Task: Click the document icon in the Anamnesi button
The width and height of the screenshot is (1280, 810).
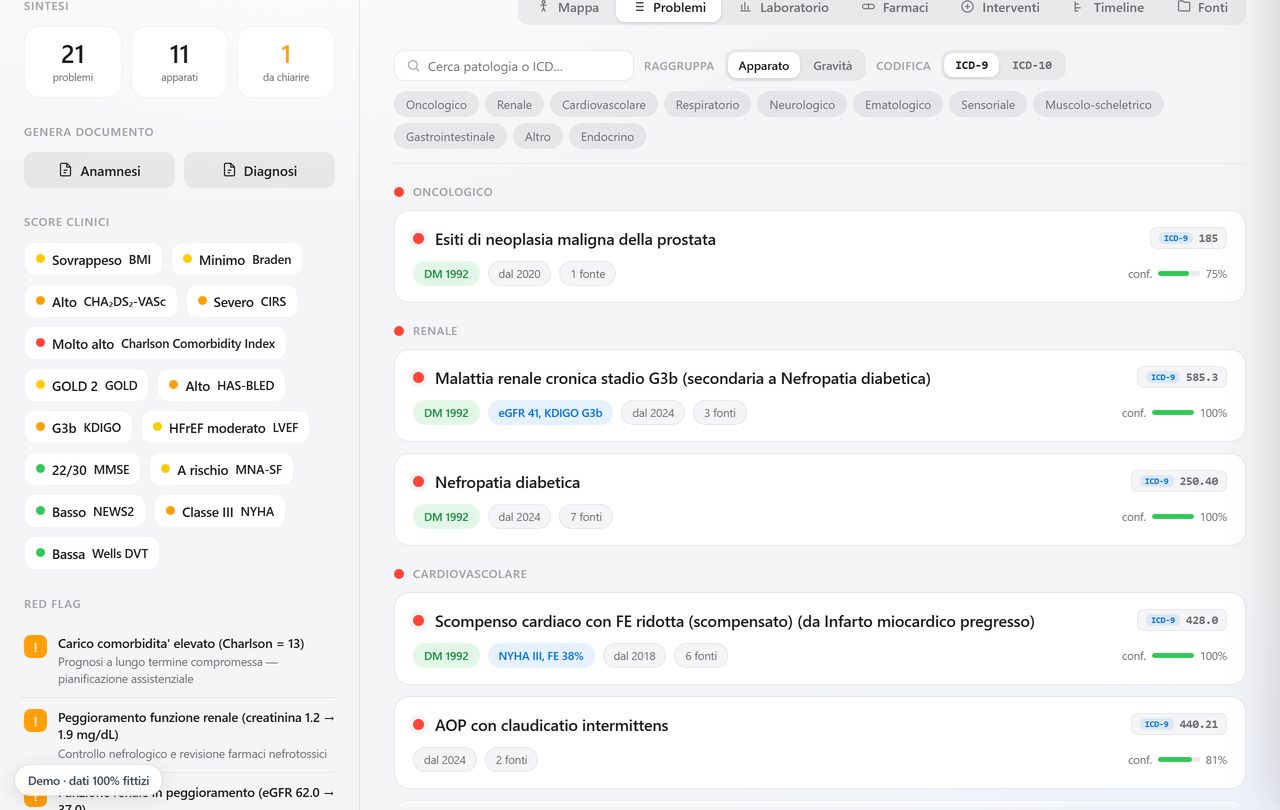Action: click(66, 170)
